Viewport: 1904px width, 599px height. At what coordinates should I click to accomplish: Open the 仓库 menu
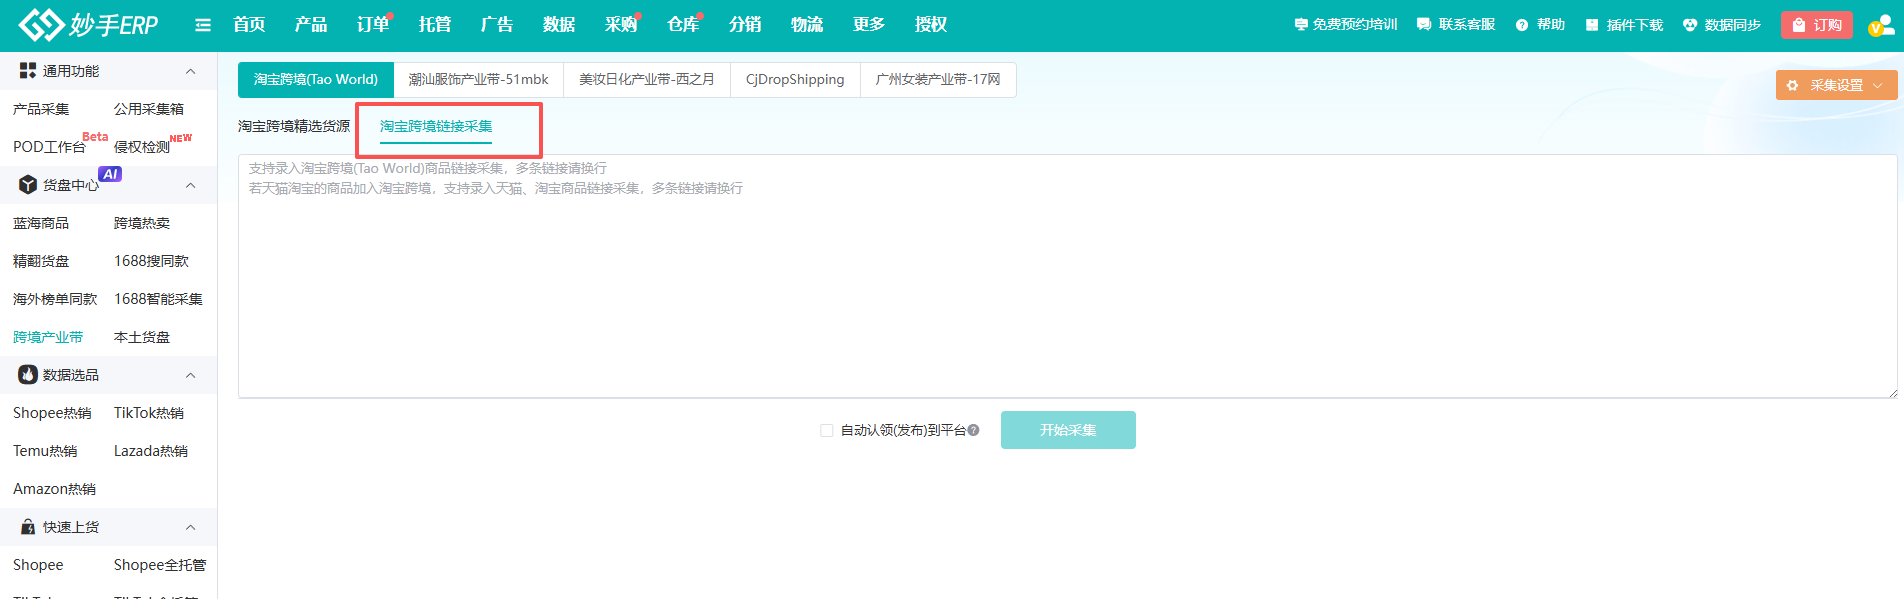click(683, 25)
